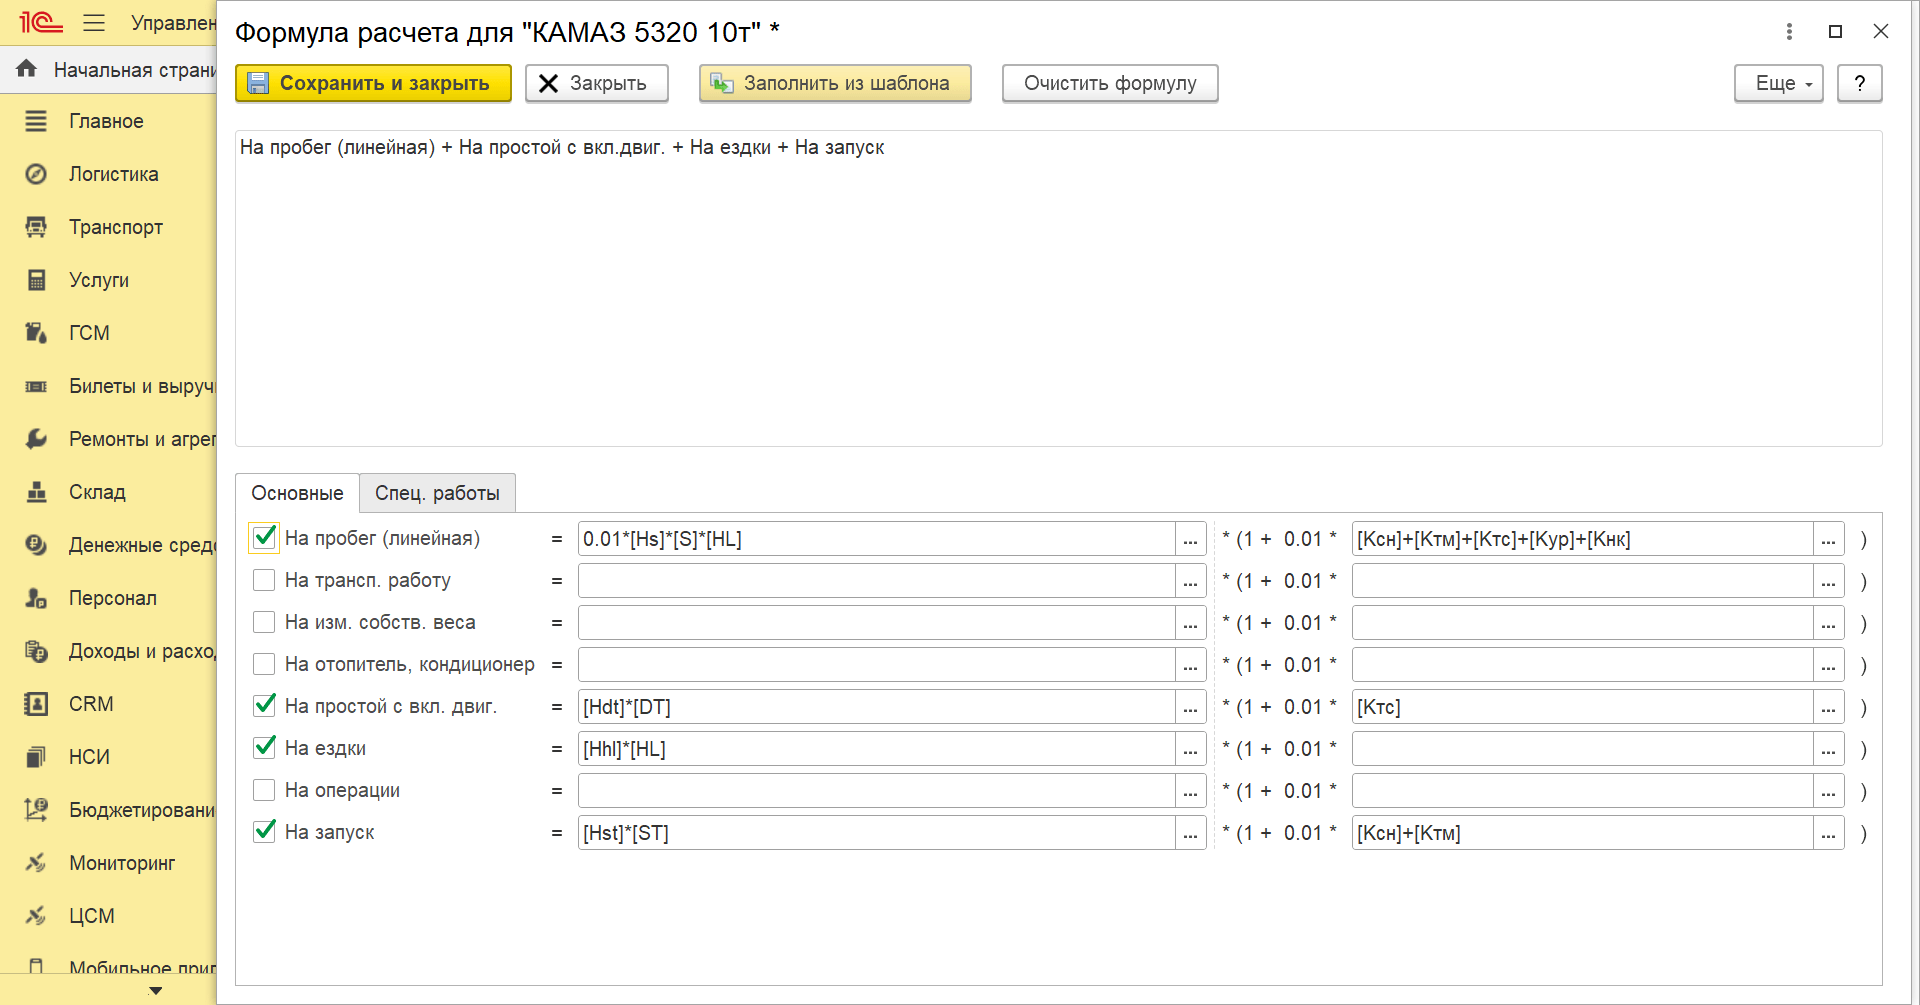Expand the Еще dropdown menu
The height and width of the screenshot is (1005, 1920).
[x=1778, y=83]
